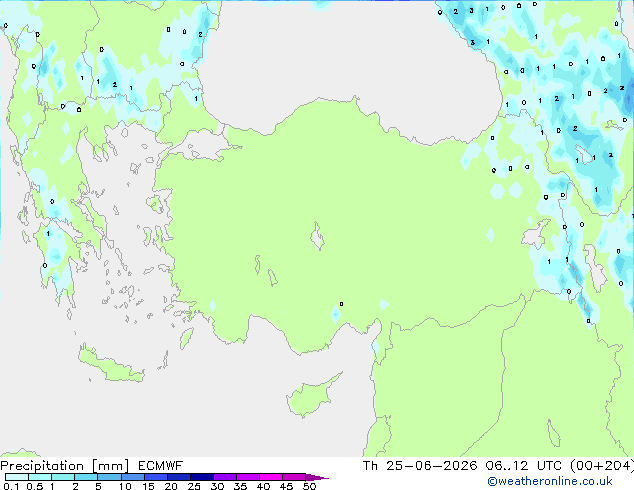634x490 pixels.
Task: Click the legend label "25"
Action: point(194,486)
